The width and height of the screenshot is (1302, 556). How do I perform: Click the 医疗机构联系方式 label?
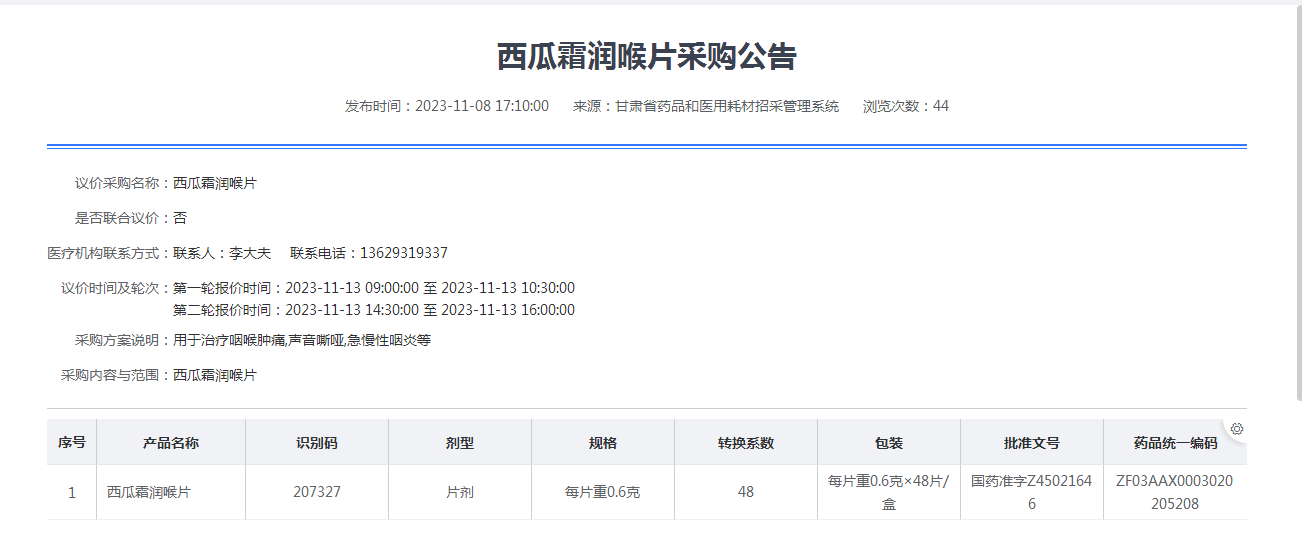[x=109, y=253]
